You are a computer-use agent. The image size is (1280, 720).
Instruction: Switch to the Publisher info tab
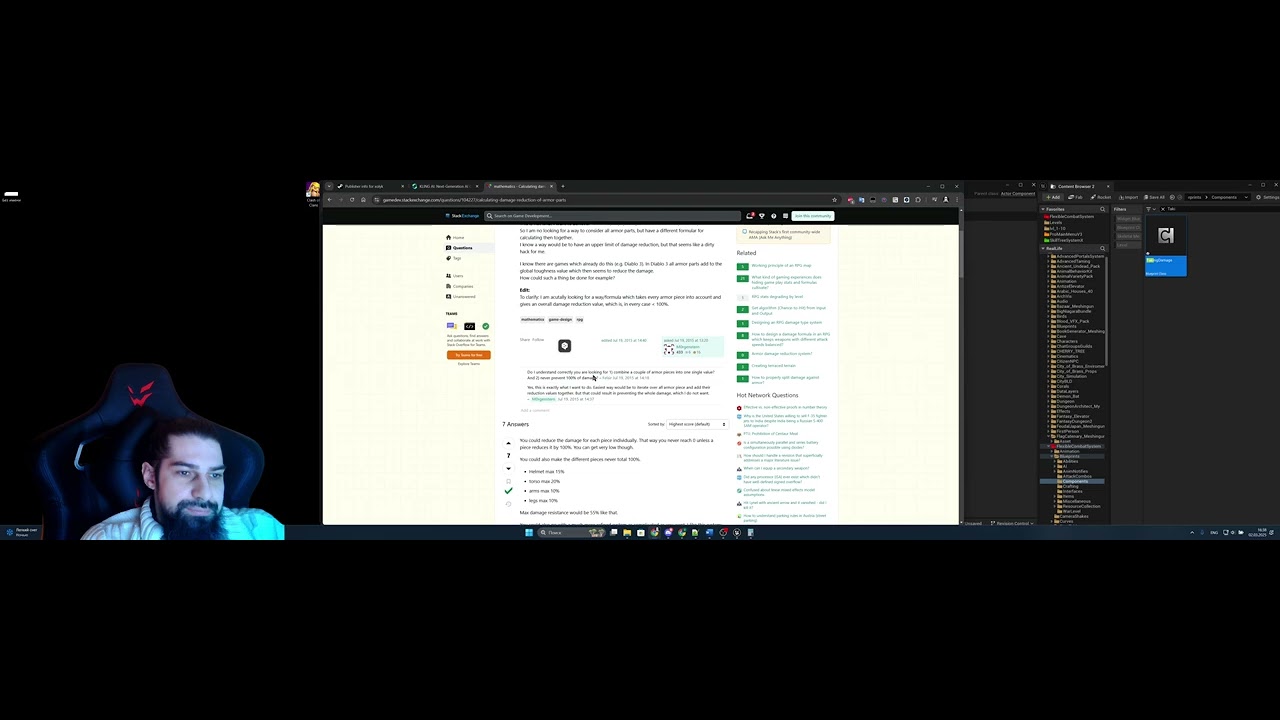coord(370,186)
